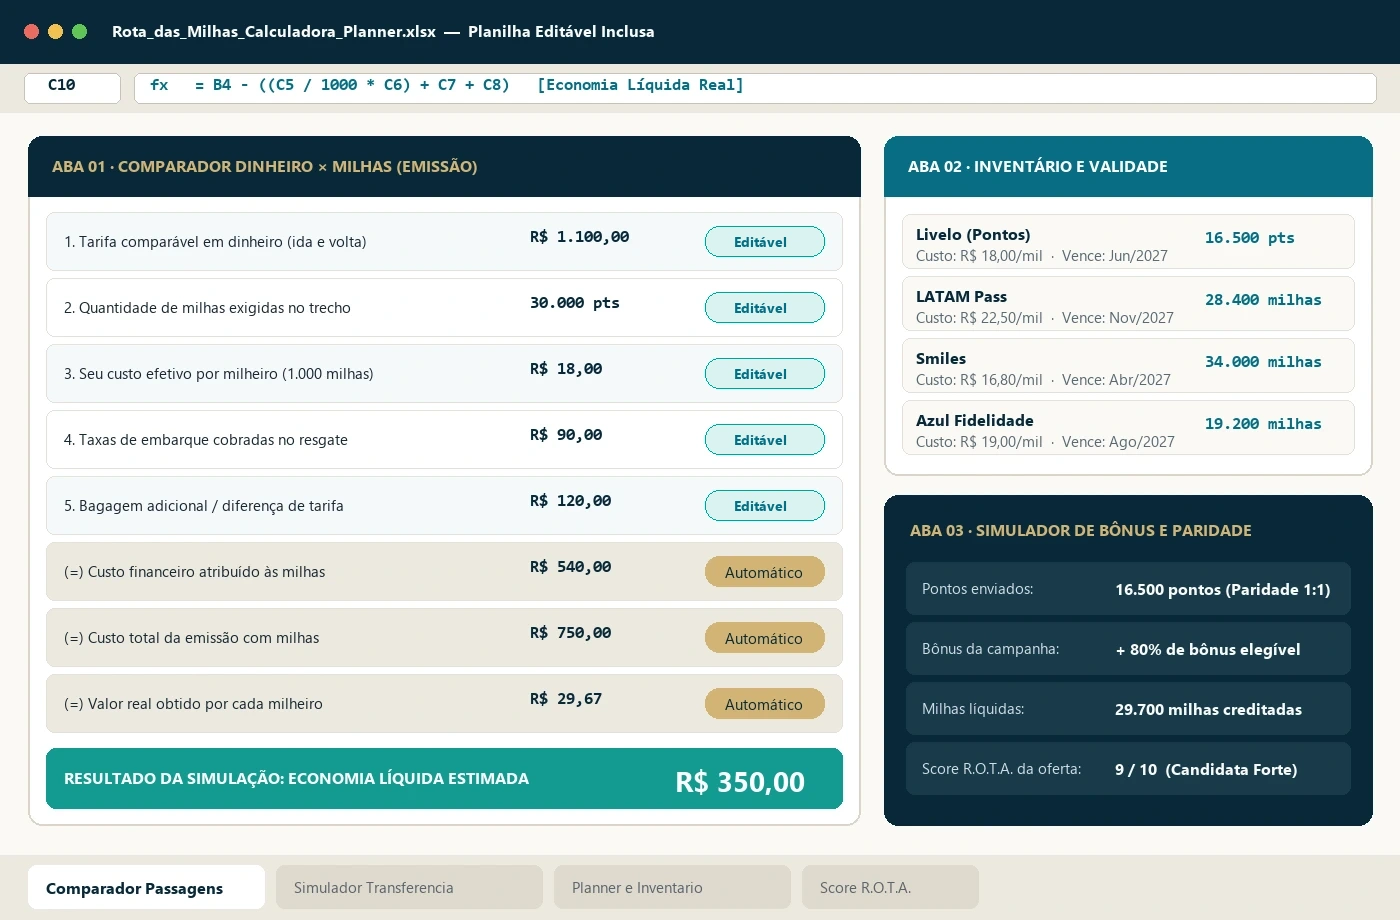Select the Azul Fidelidade inventory row

1128,428
